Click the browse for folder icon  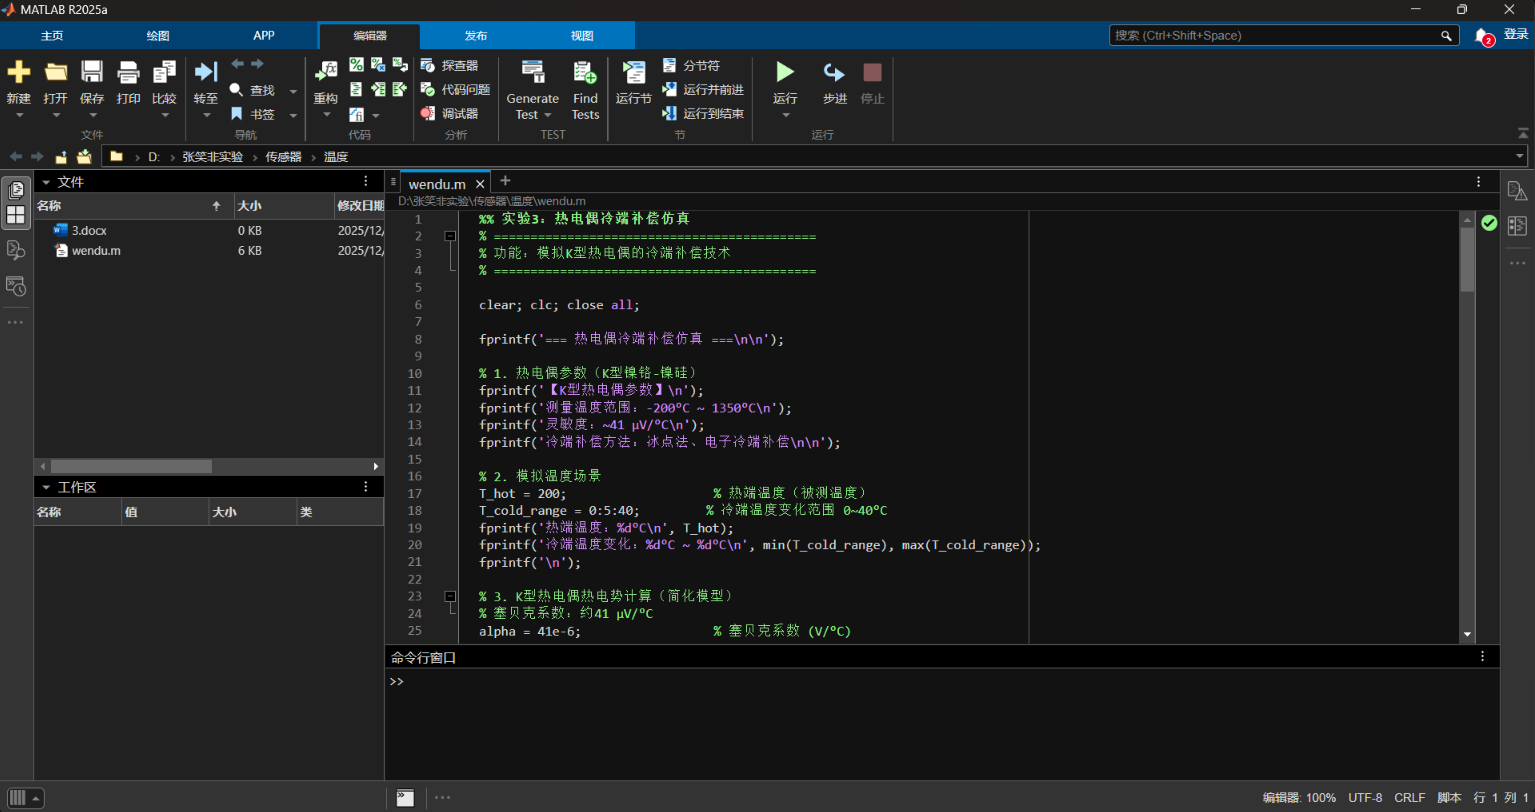[x=84, y=157]
